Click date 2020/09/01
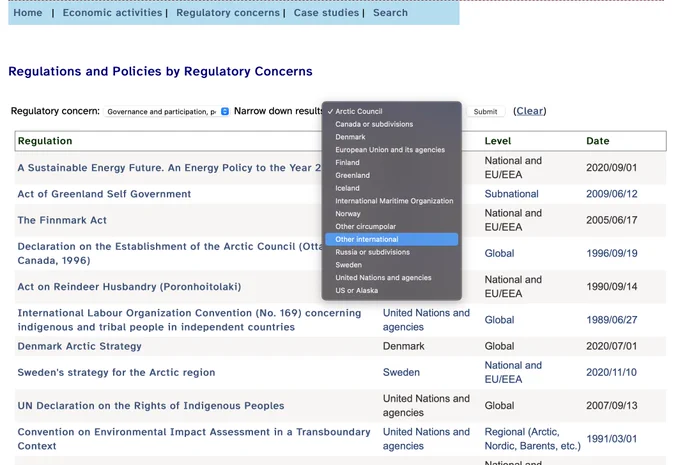Image resolution: width=680 pixels, height=465 pixels. (x=611, y=168)
